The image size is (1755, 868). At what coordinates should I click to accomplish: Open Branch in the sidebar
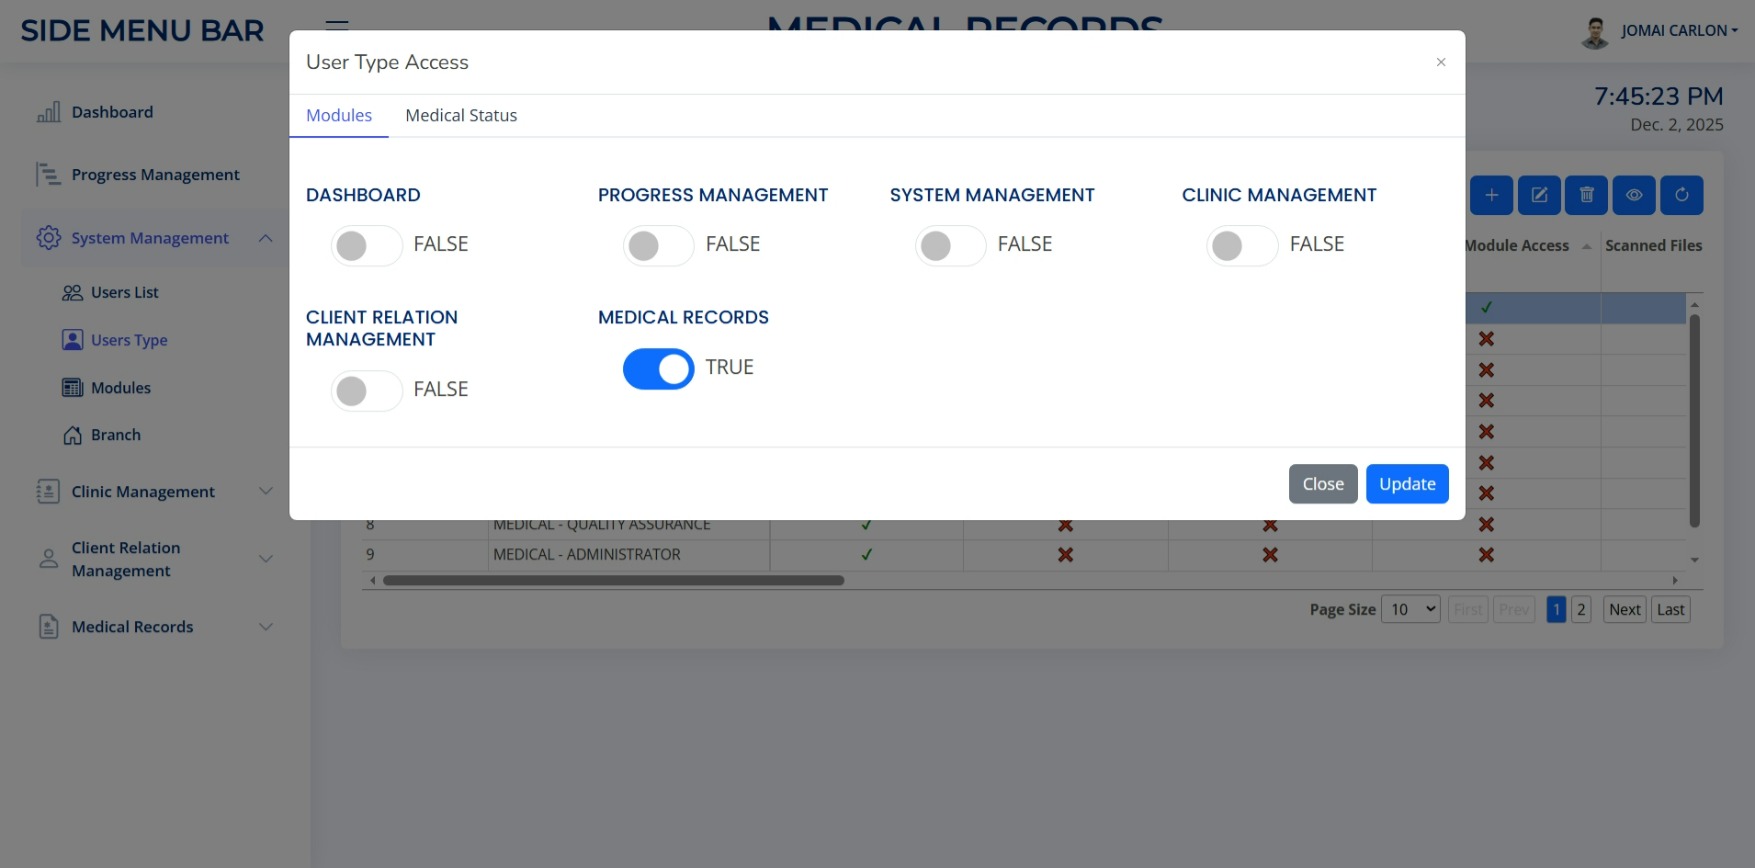click(x=115, y=435)
